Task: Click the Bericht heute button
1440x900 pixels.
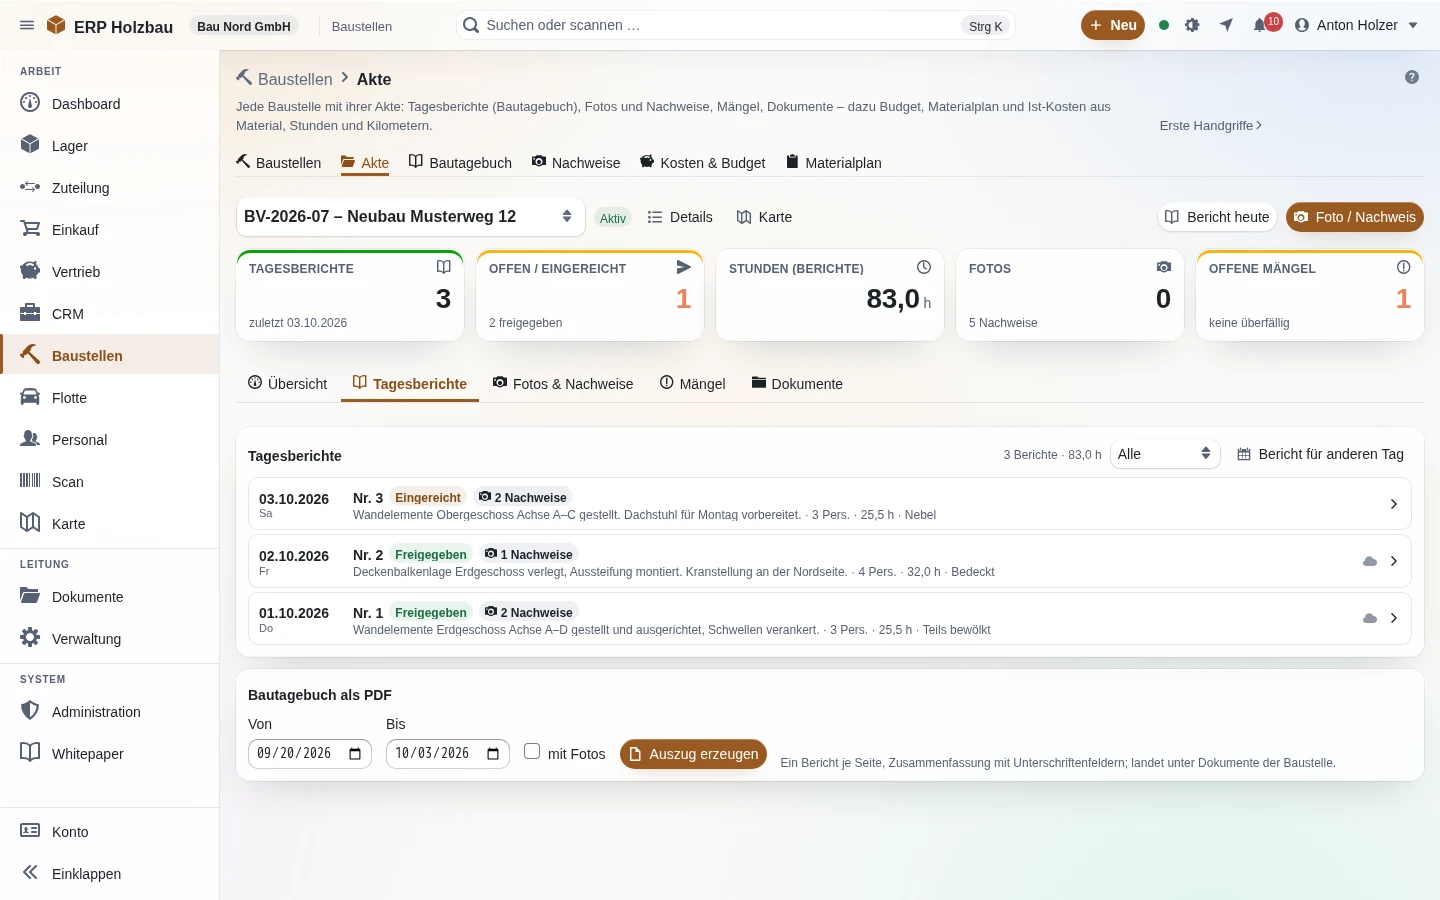Action: coord(1217,217)
